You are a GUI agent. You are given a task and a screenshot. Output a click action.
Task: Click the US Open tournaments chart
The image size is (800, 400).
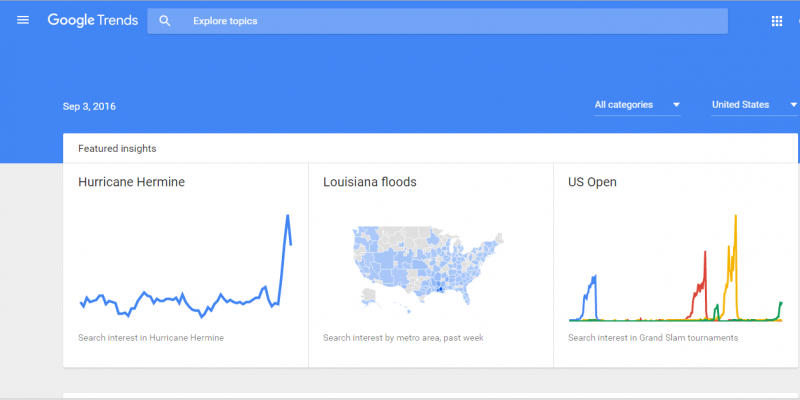tap(675, 270)
